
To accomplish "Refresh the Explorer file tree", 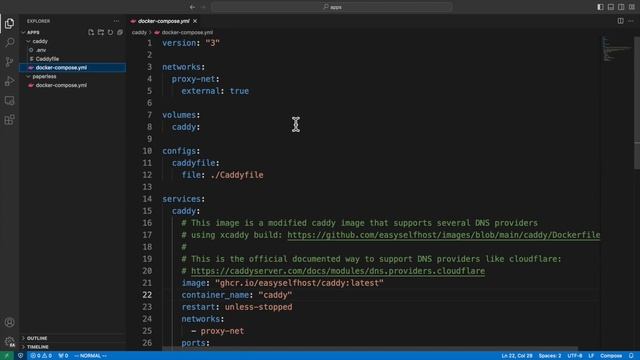I will coord(110,32).
